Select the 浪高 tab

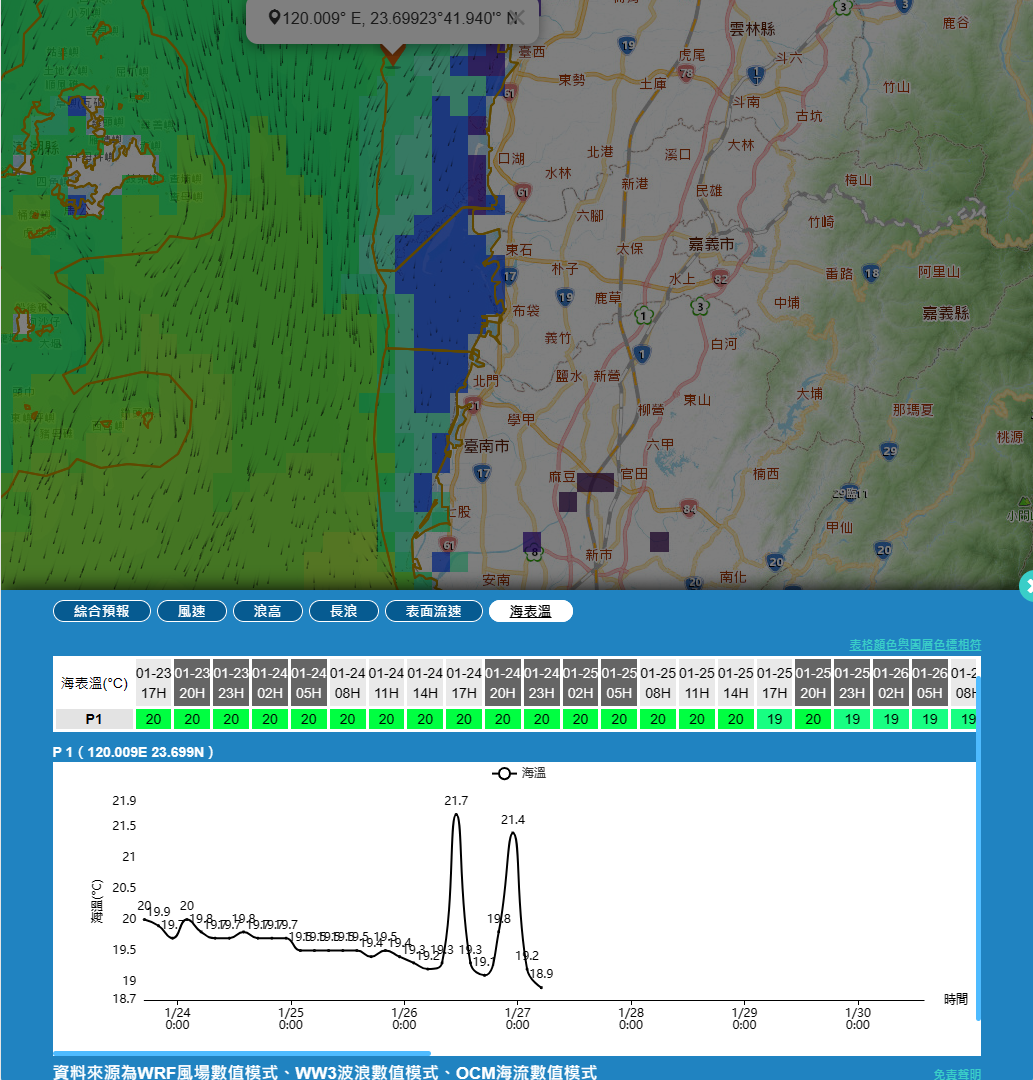[267, 611]
